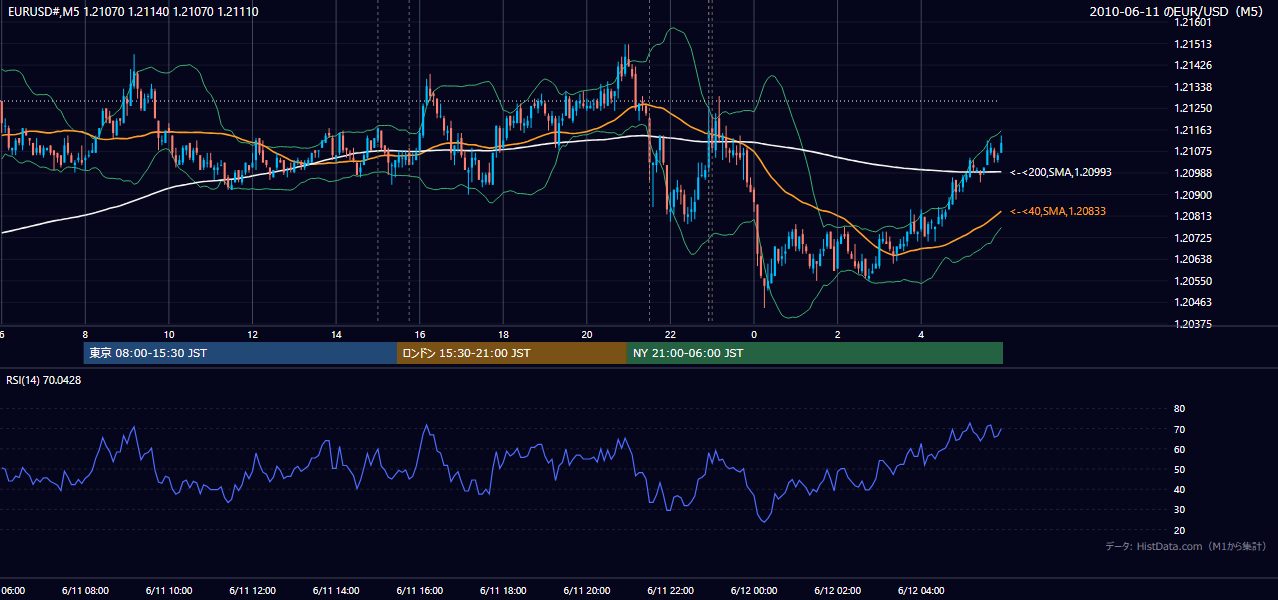Open the HistData.com data source credit
The image size is (1278, 600).
click(1186, 546)
